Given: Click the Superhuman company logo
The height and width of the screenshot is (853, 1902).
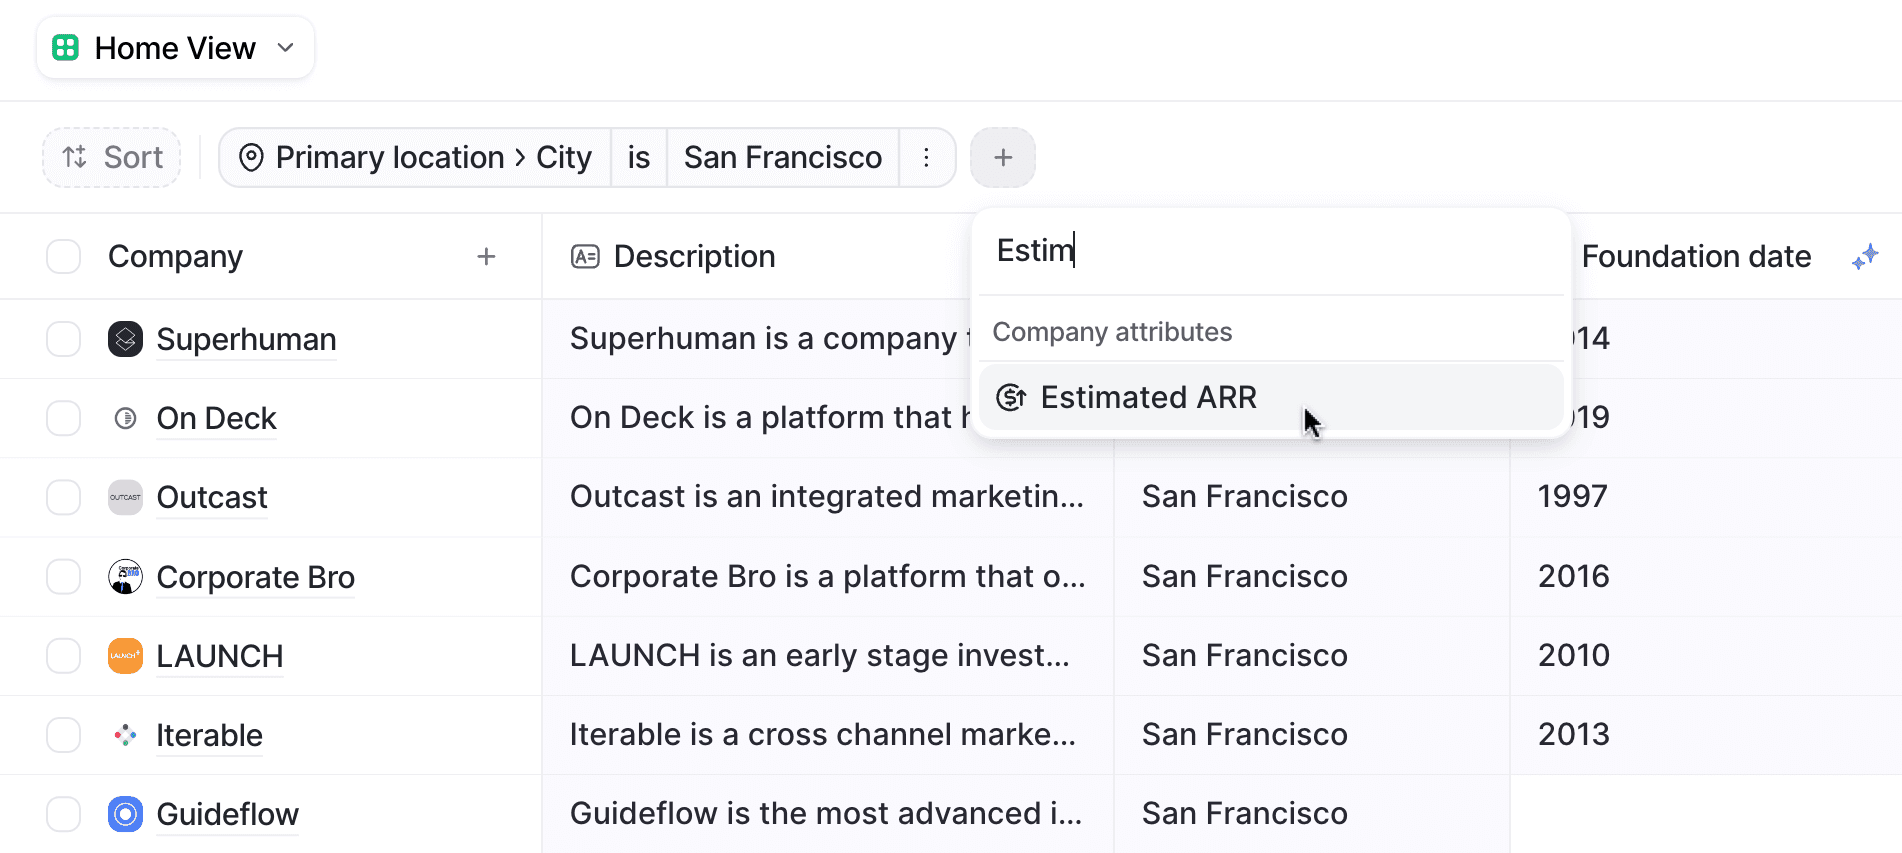Looking at the screenshot, I should point(125,339).
